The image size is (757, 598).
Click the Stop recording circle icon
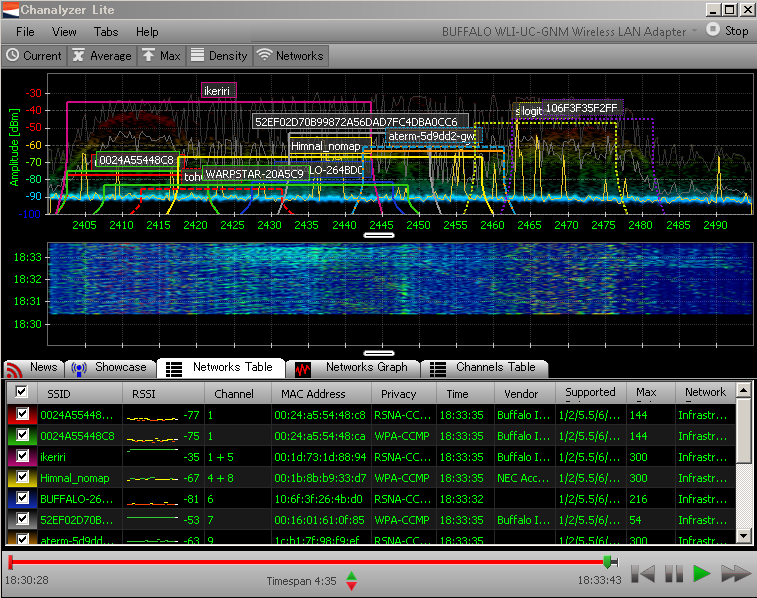pyautogui.click(x=713, y=29)
